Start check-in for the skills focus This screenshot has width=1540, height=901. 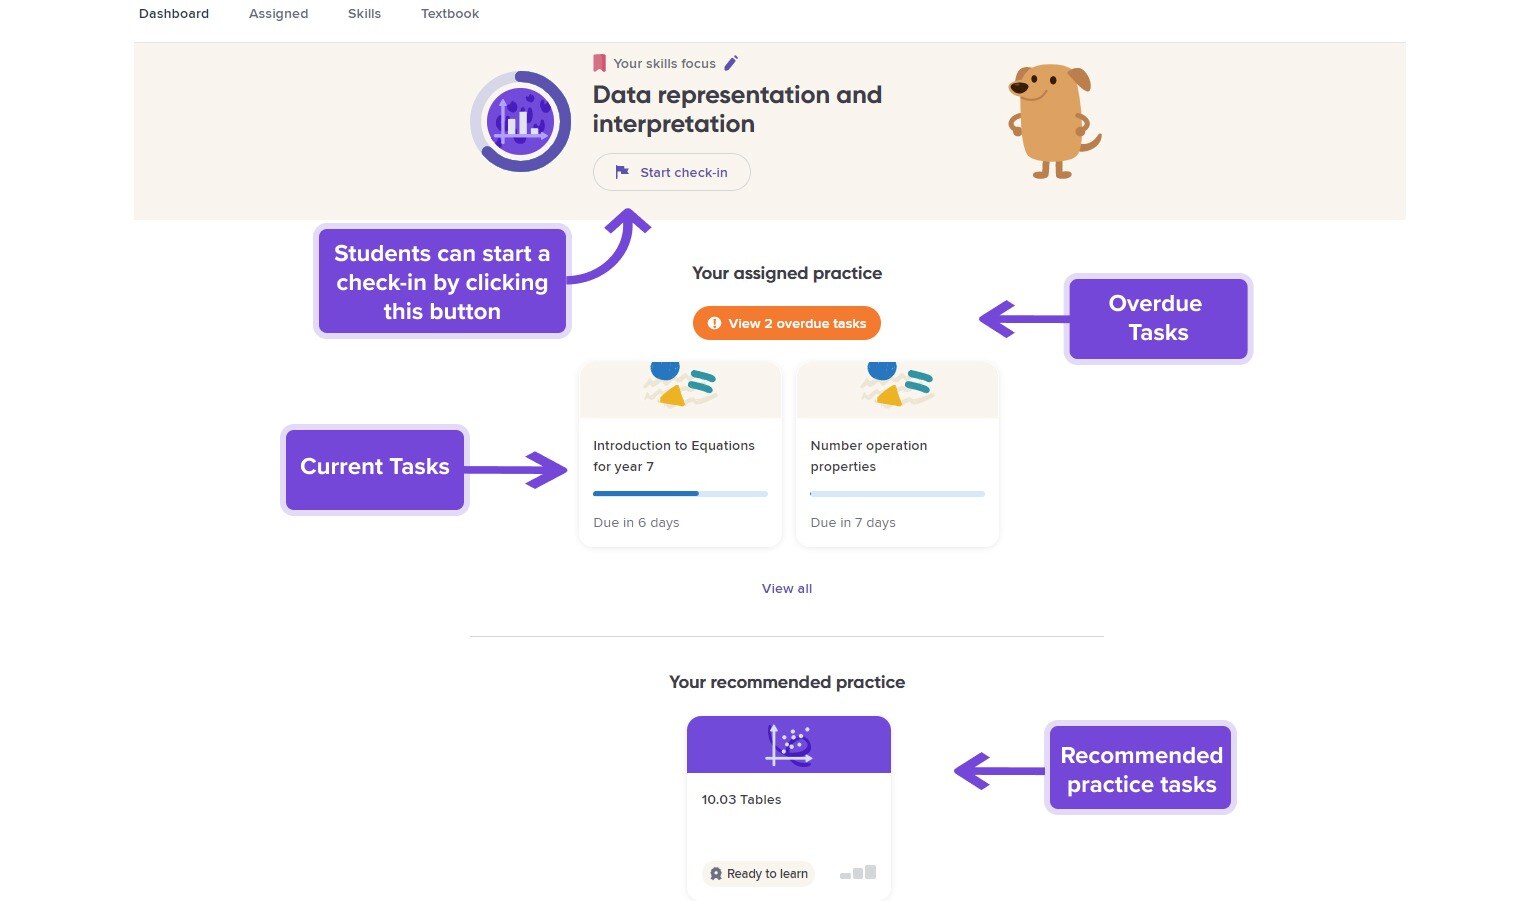[x=672, y=172]
